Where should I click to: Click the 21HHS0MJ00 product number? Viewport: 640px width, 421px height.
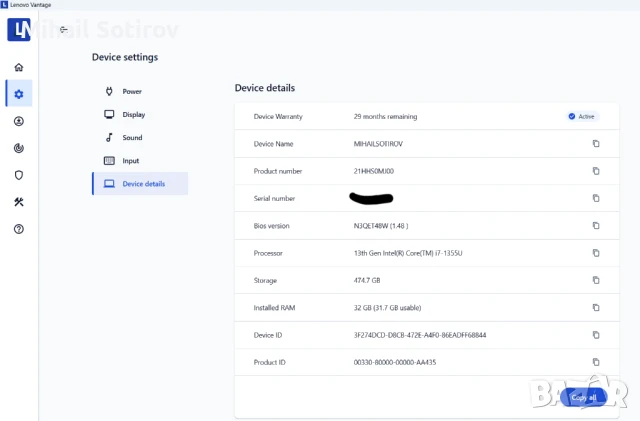pos(373,171)
